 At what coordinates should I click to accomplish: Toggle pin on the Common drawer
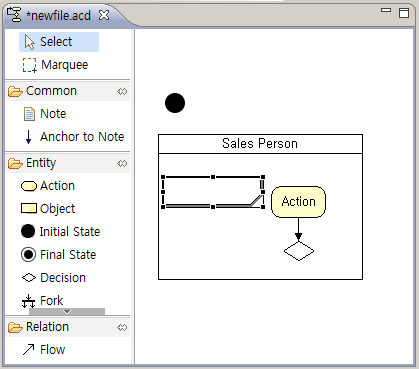point(122,92)
